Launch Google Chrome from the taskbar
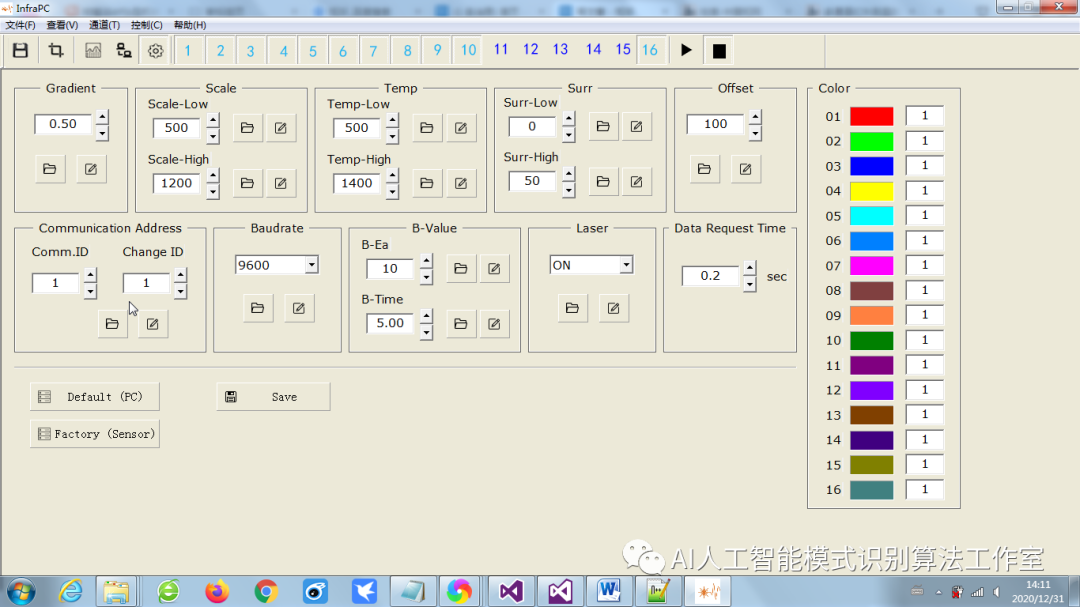The height and width of the screenshot is (607, 1080). point(266,591)
